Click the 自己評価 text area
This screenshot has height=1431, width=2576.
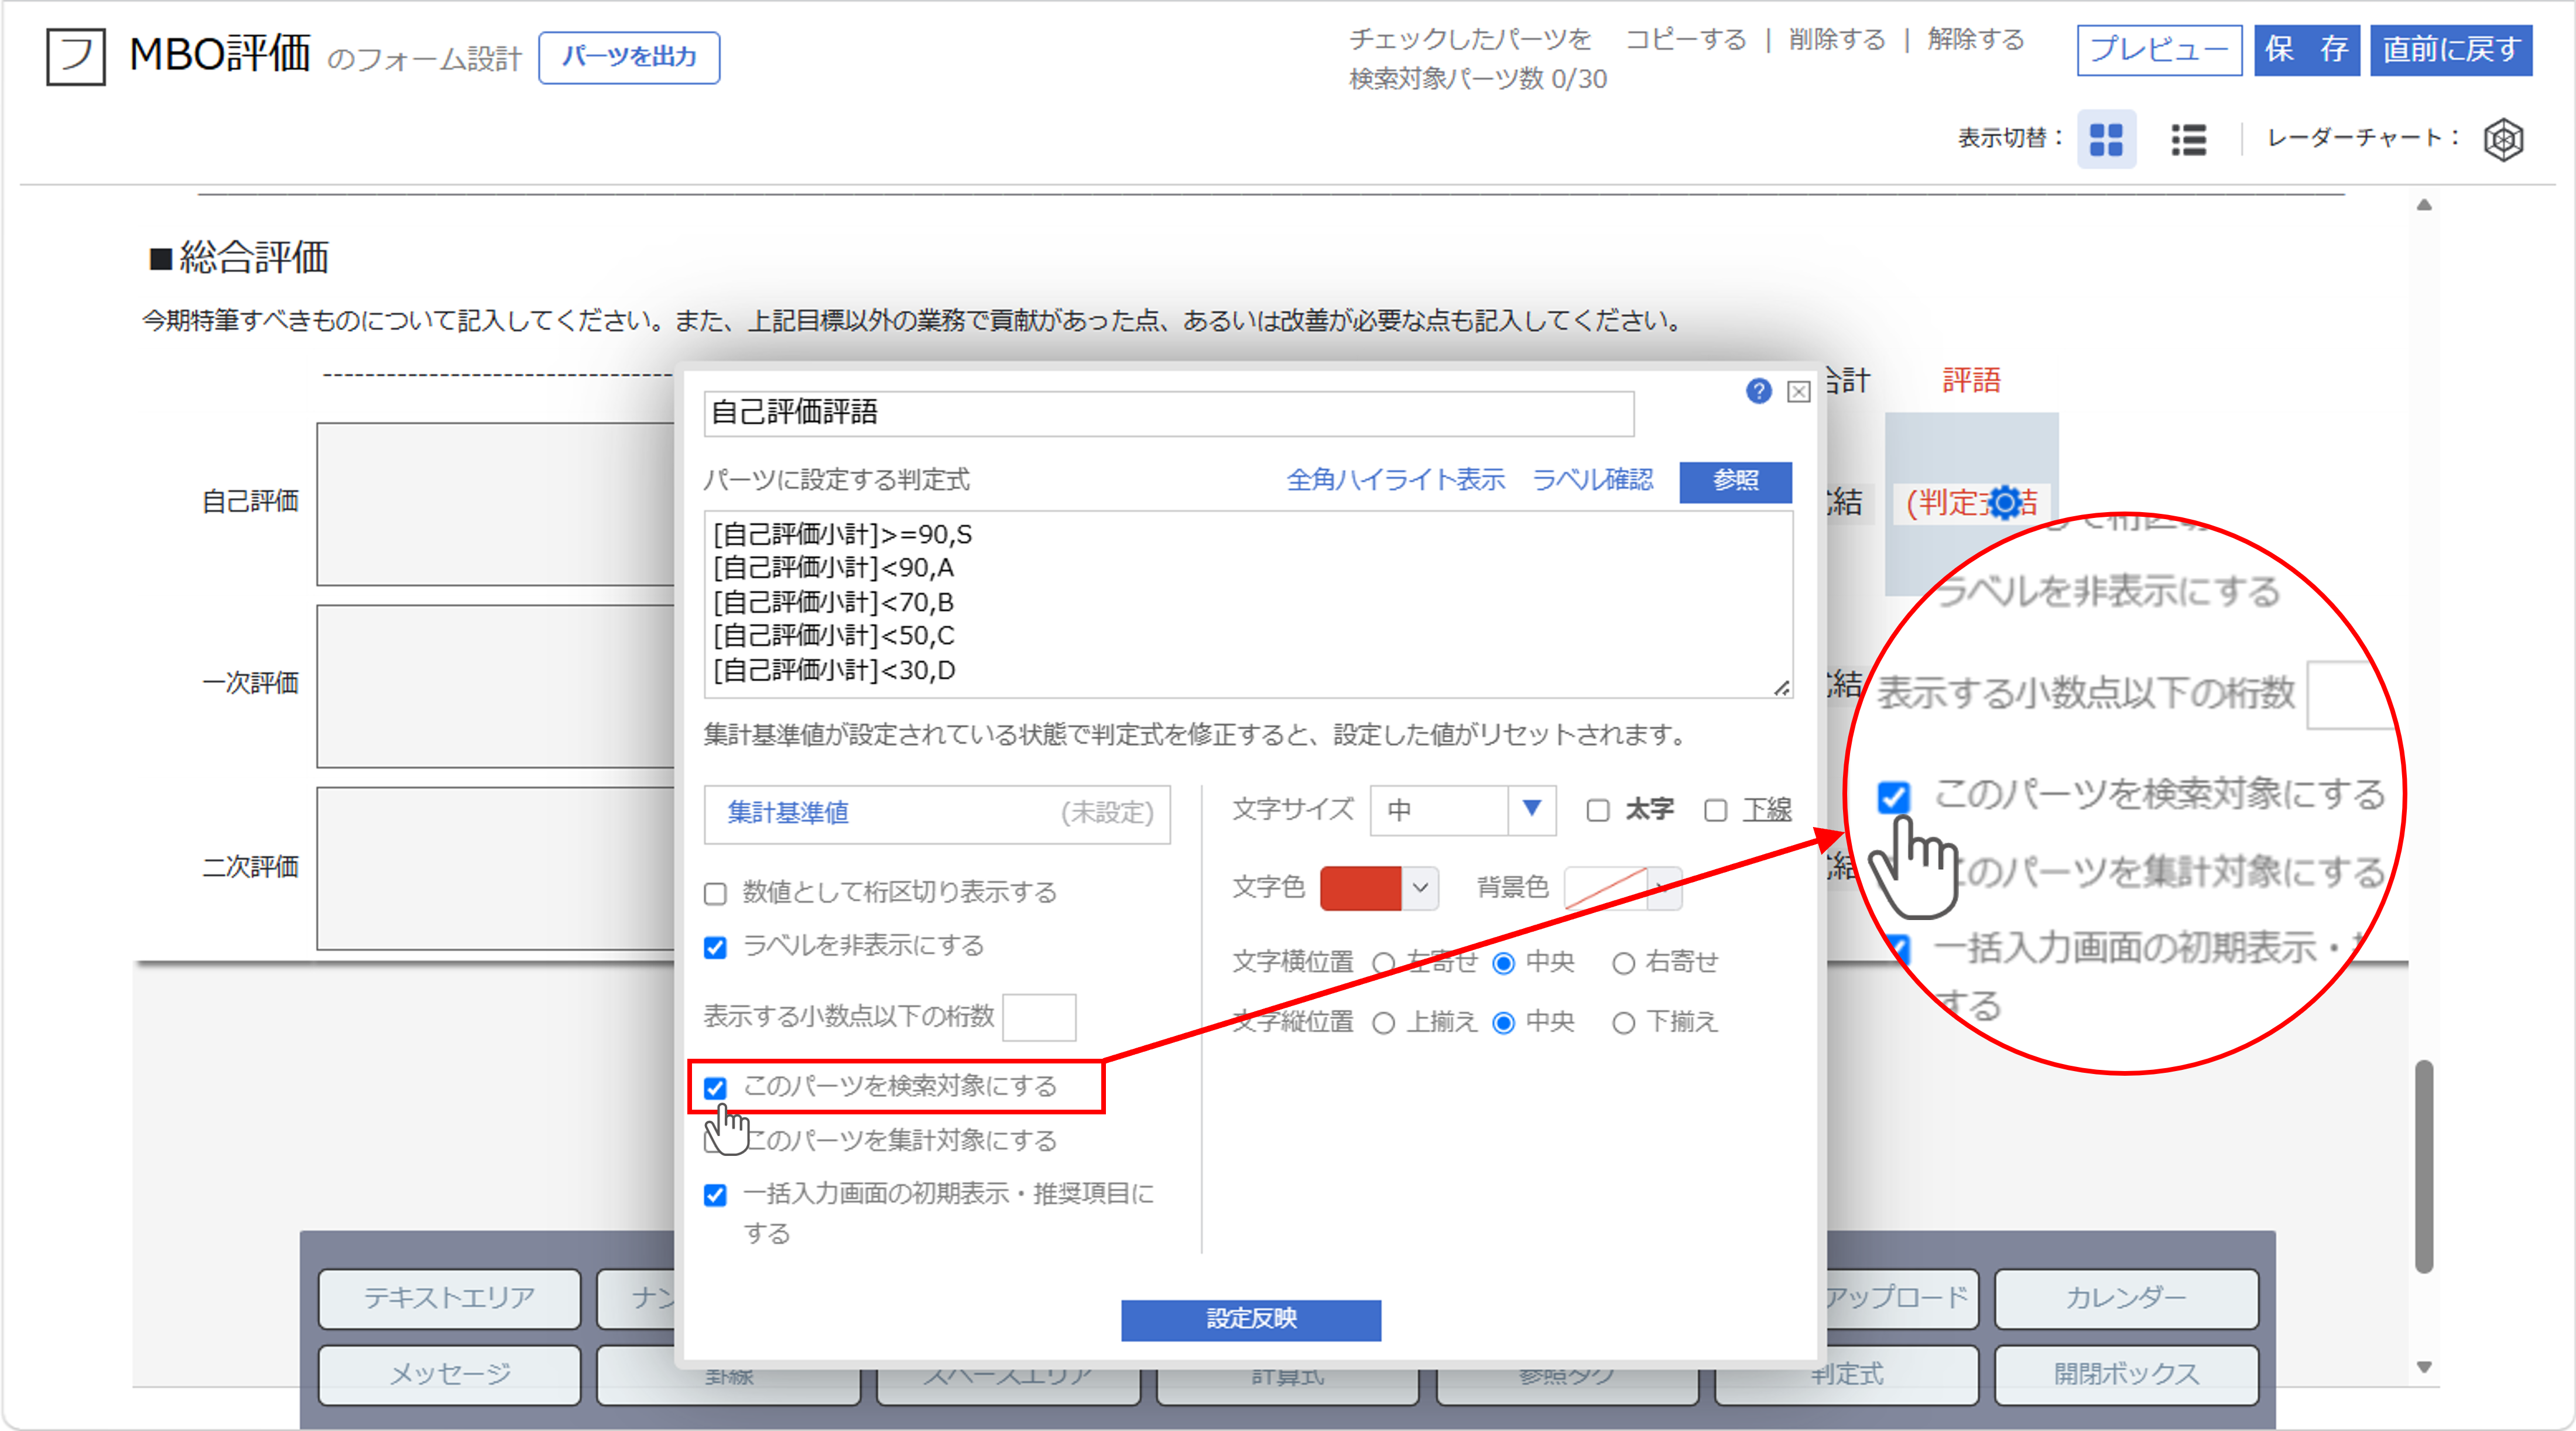(496, 504)
